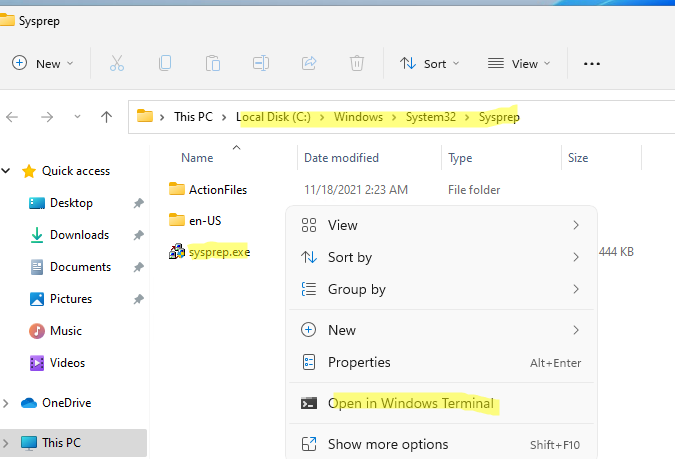
Task: Click ActionFiles date 11/18/2021 2:23 AM
Action: (x=356, y=190)
